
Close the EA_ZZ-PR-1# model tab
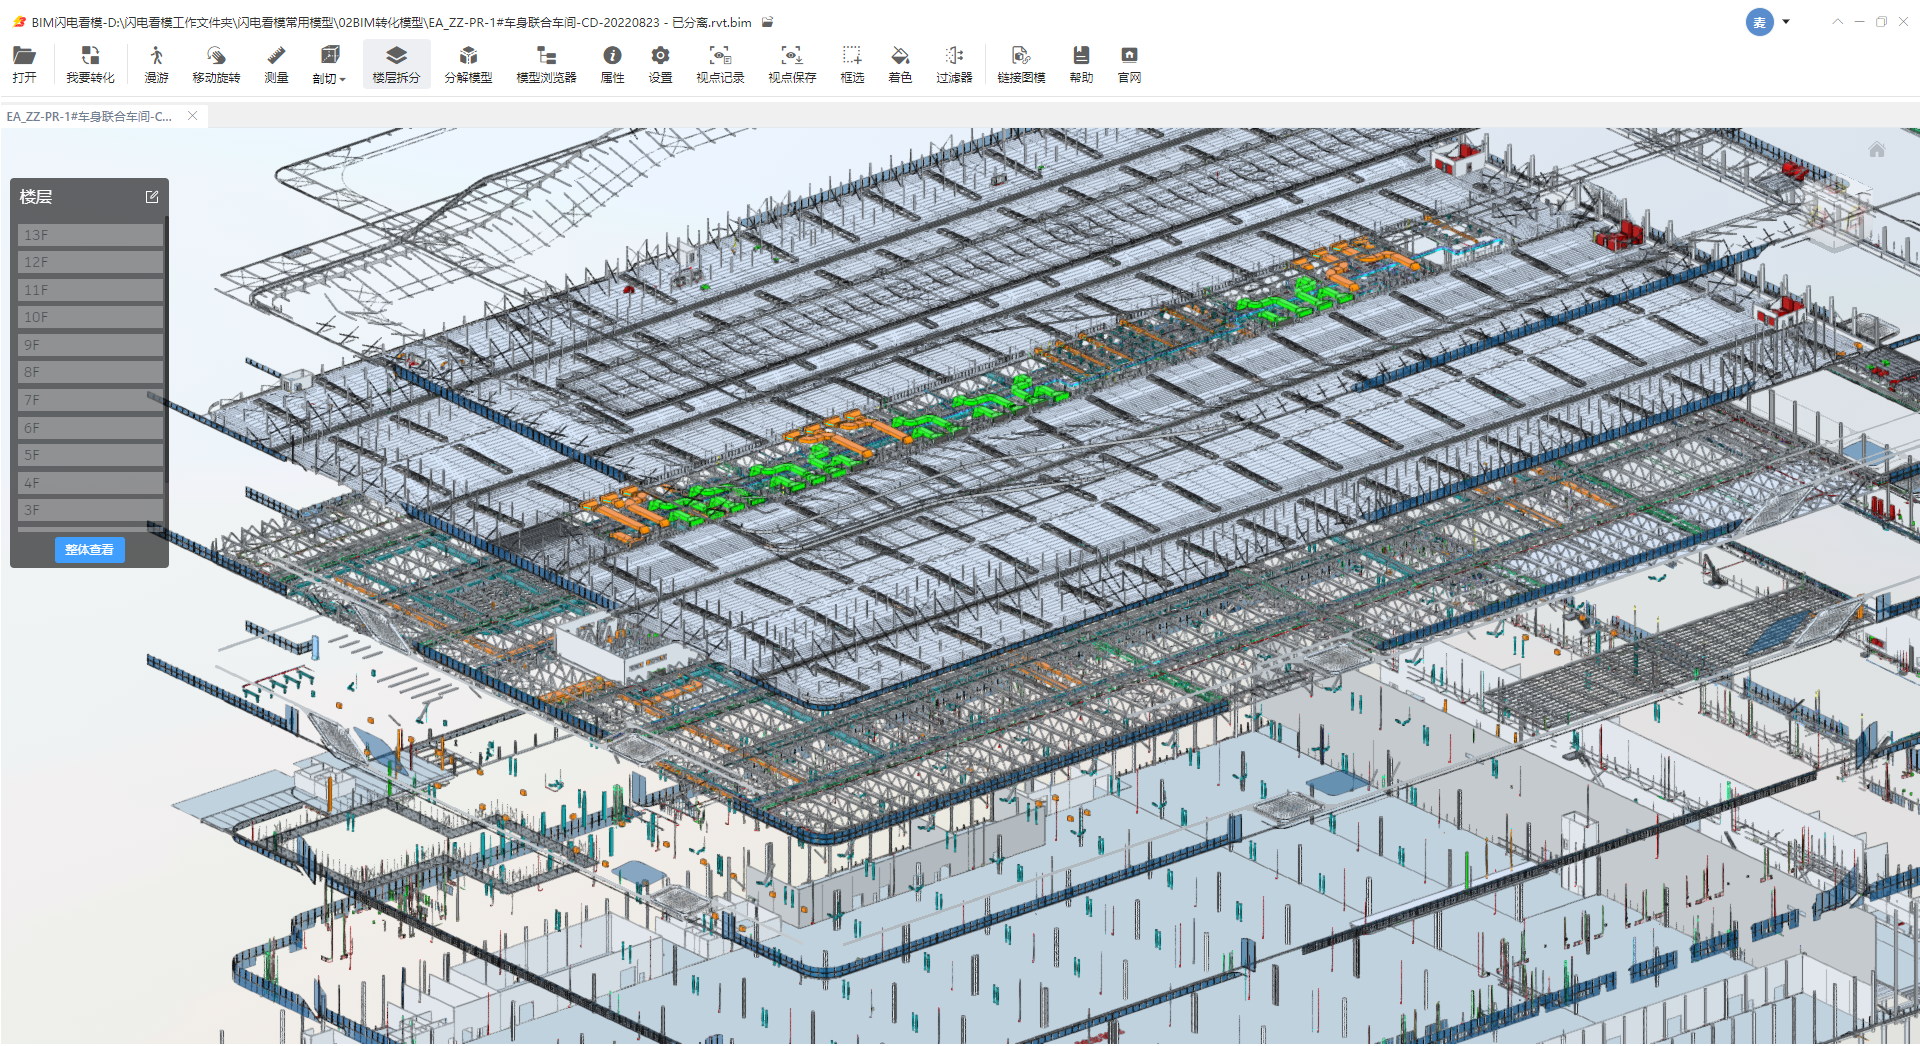tap(192, 116)
